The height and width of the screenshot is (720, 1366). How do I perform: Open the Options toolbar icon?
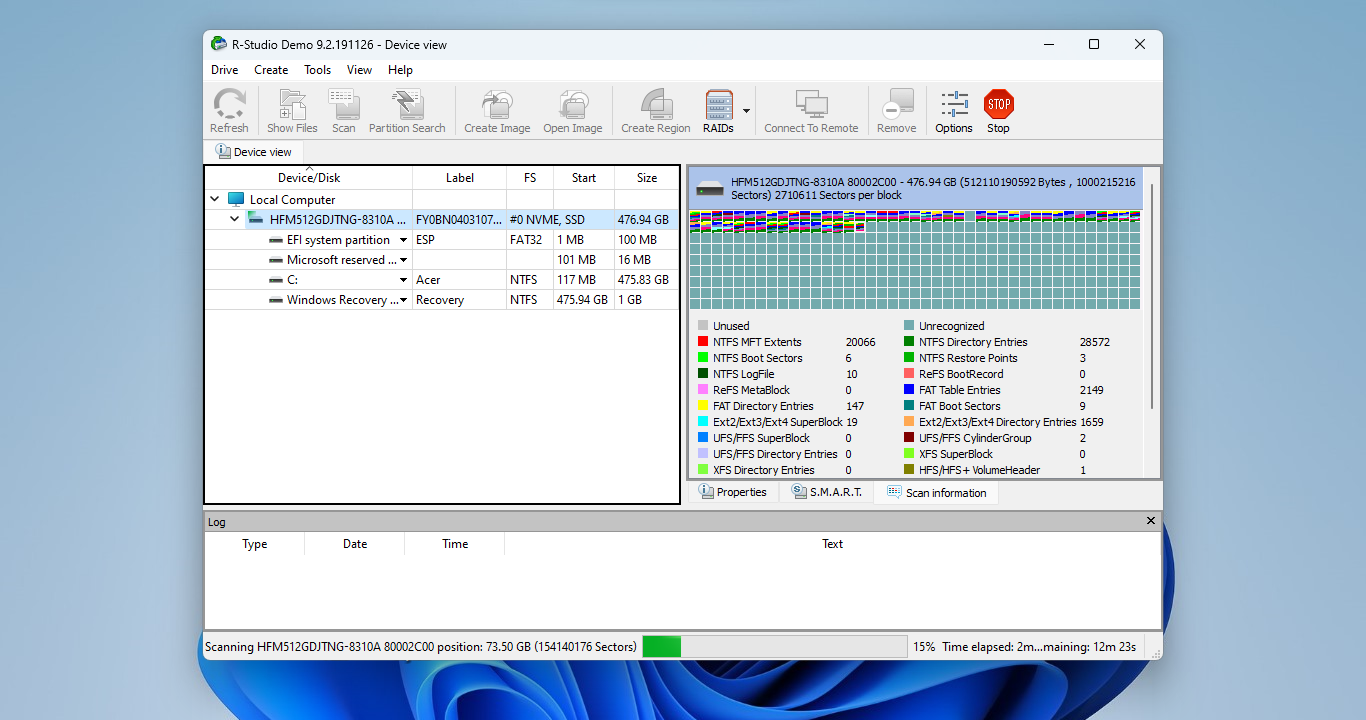coord(954,111)
